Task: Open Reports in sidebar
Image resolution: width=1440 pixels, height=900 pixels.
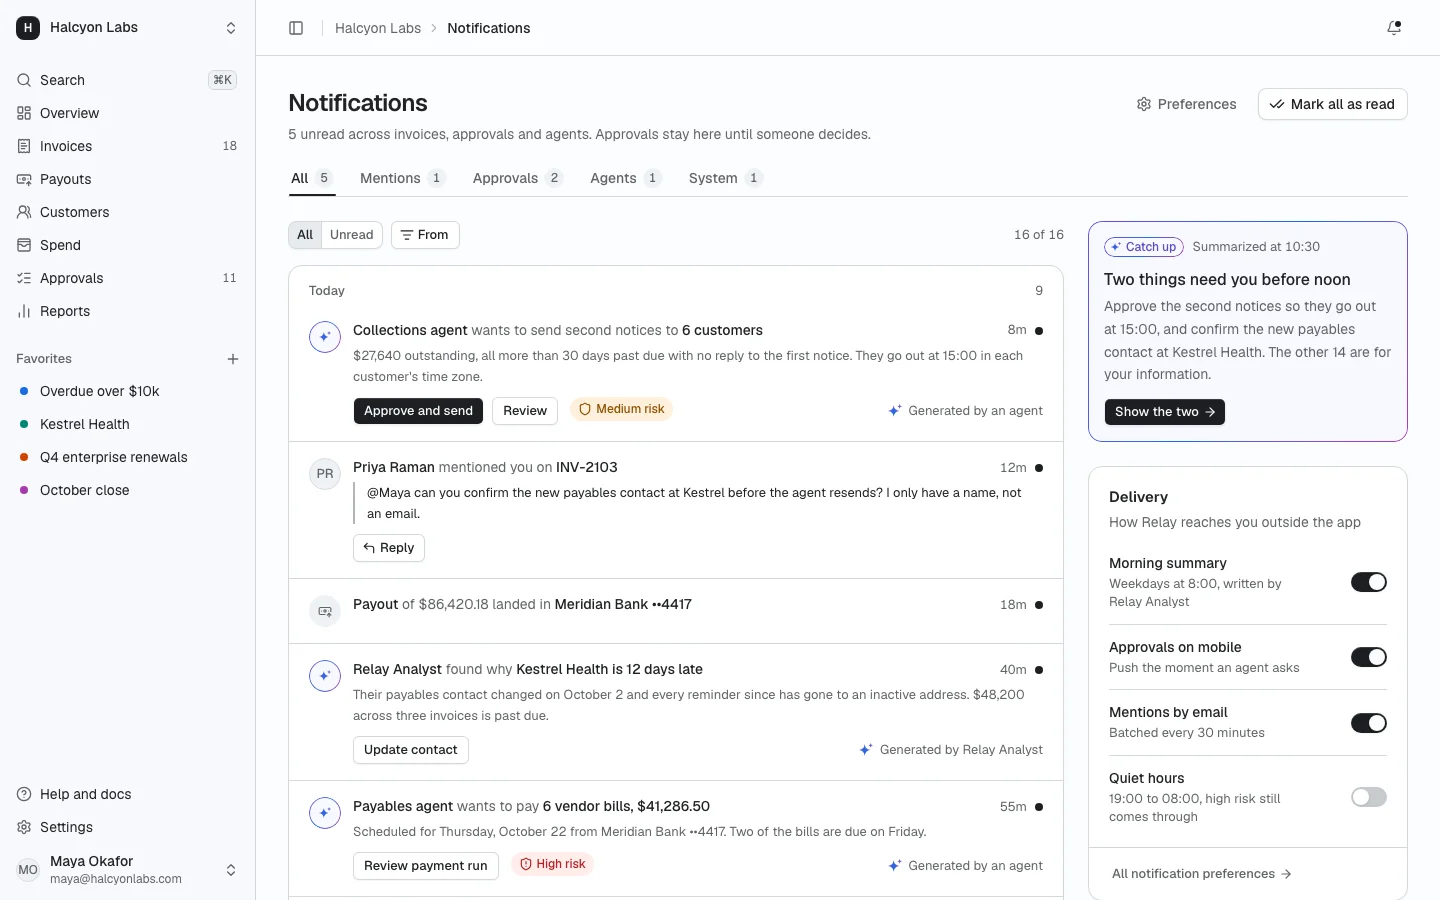Action: (x=128, y=311)
